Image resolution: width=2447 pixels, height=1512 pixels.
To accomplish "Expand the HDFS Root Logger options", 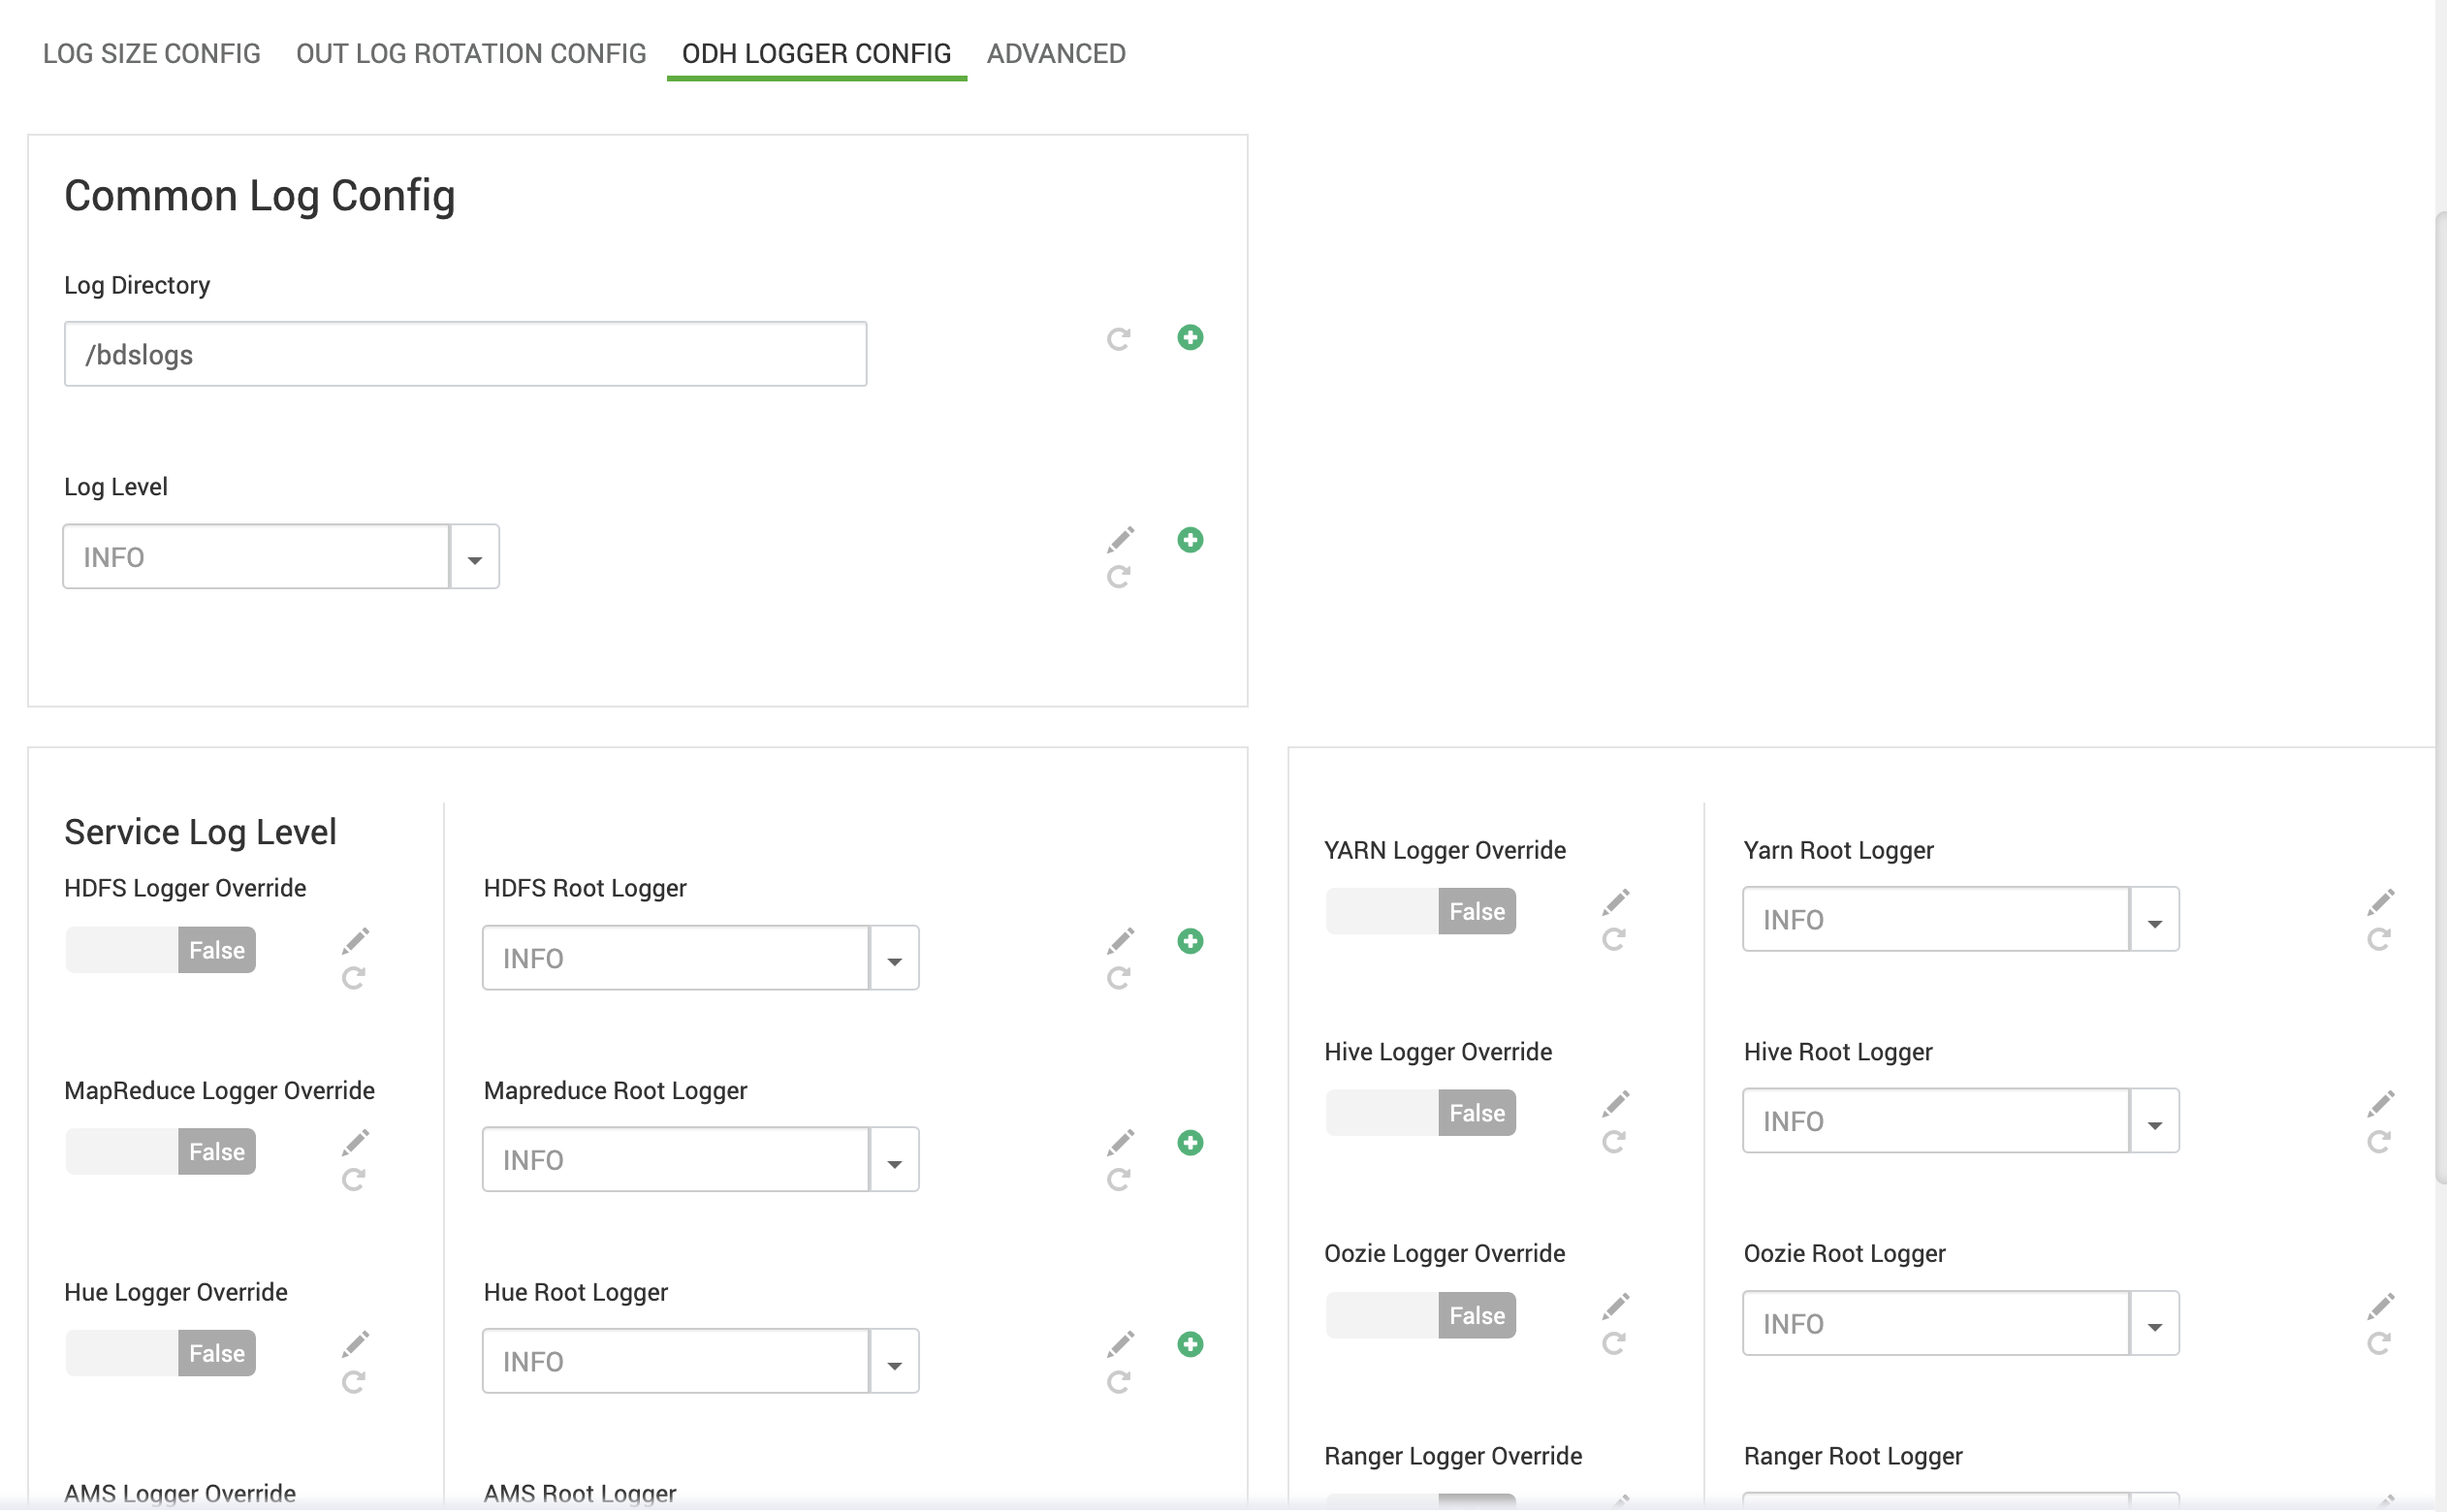I will click(893, 957).
